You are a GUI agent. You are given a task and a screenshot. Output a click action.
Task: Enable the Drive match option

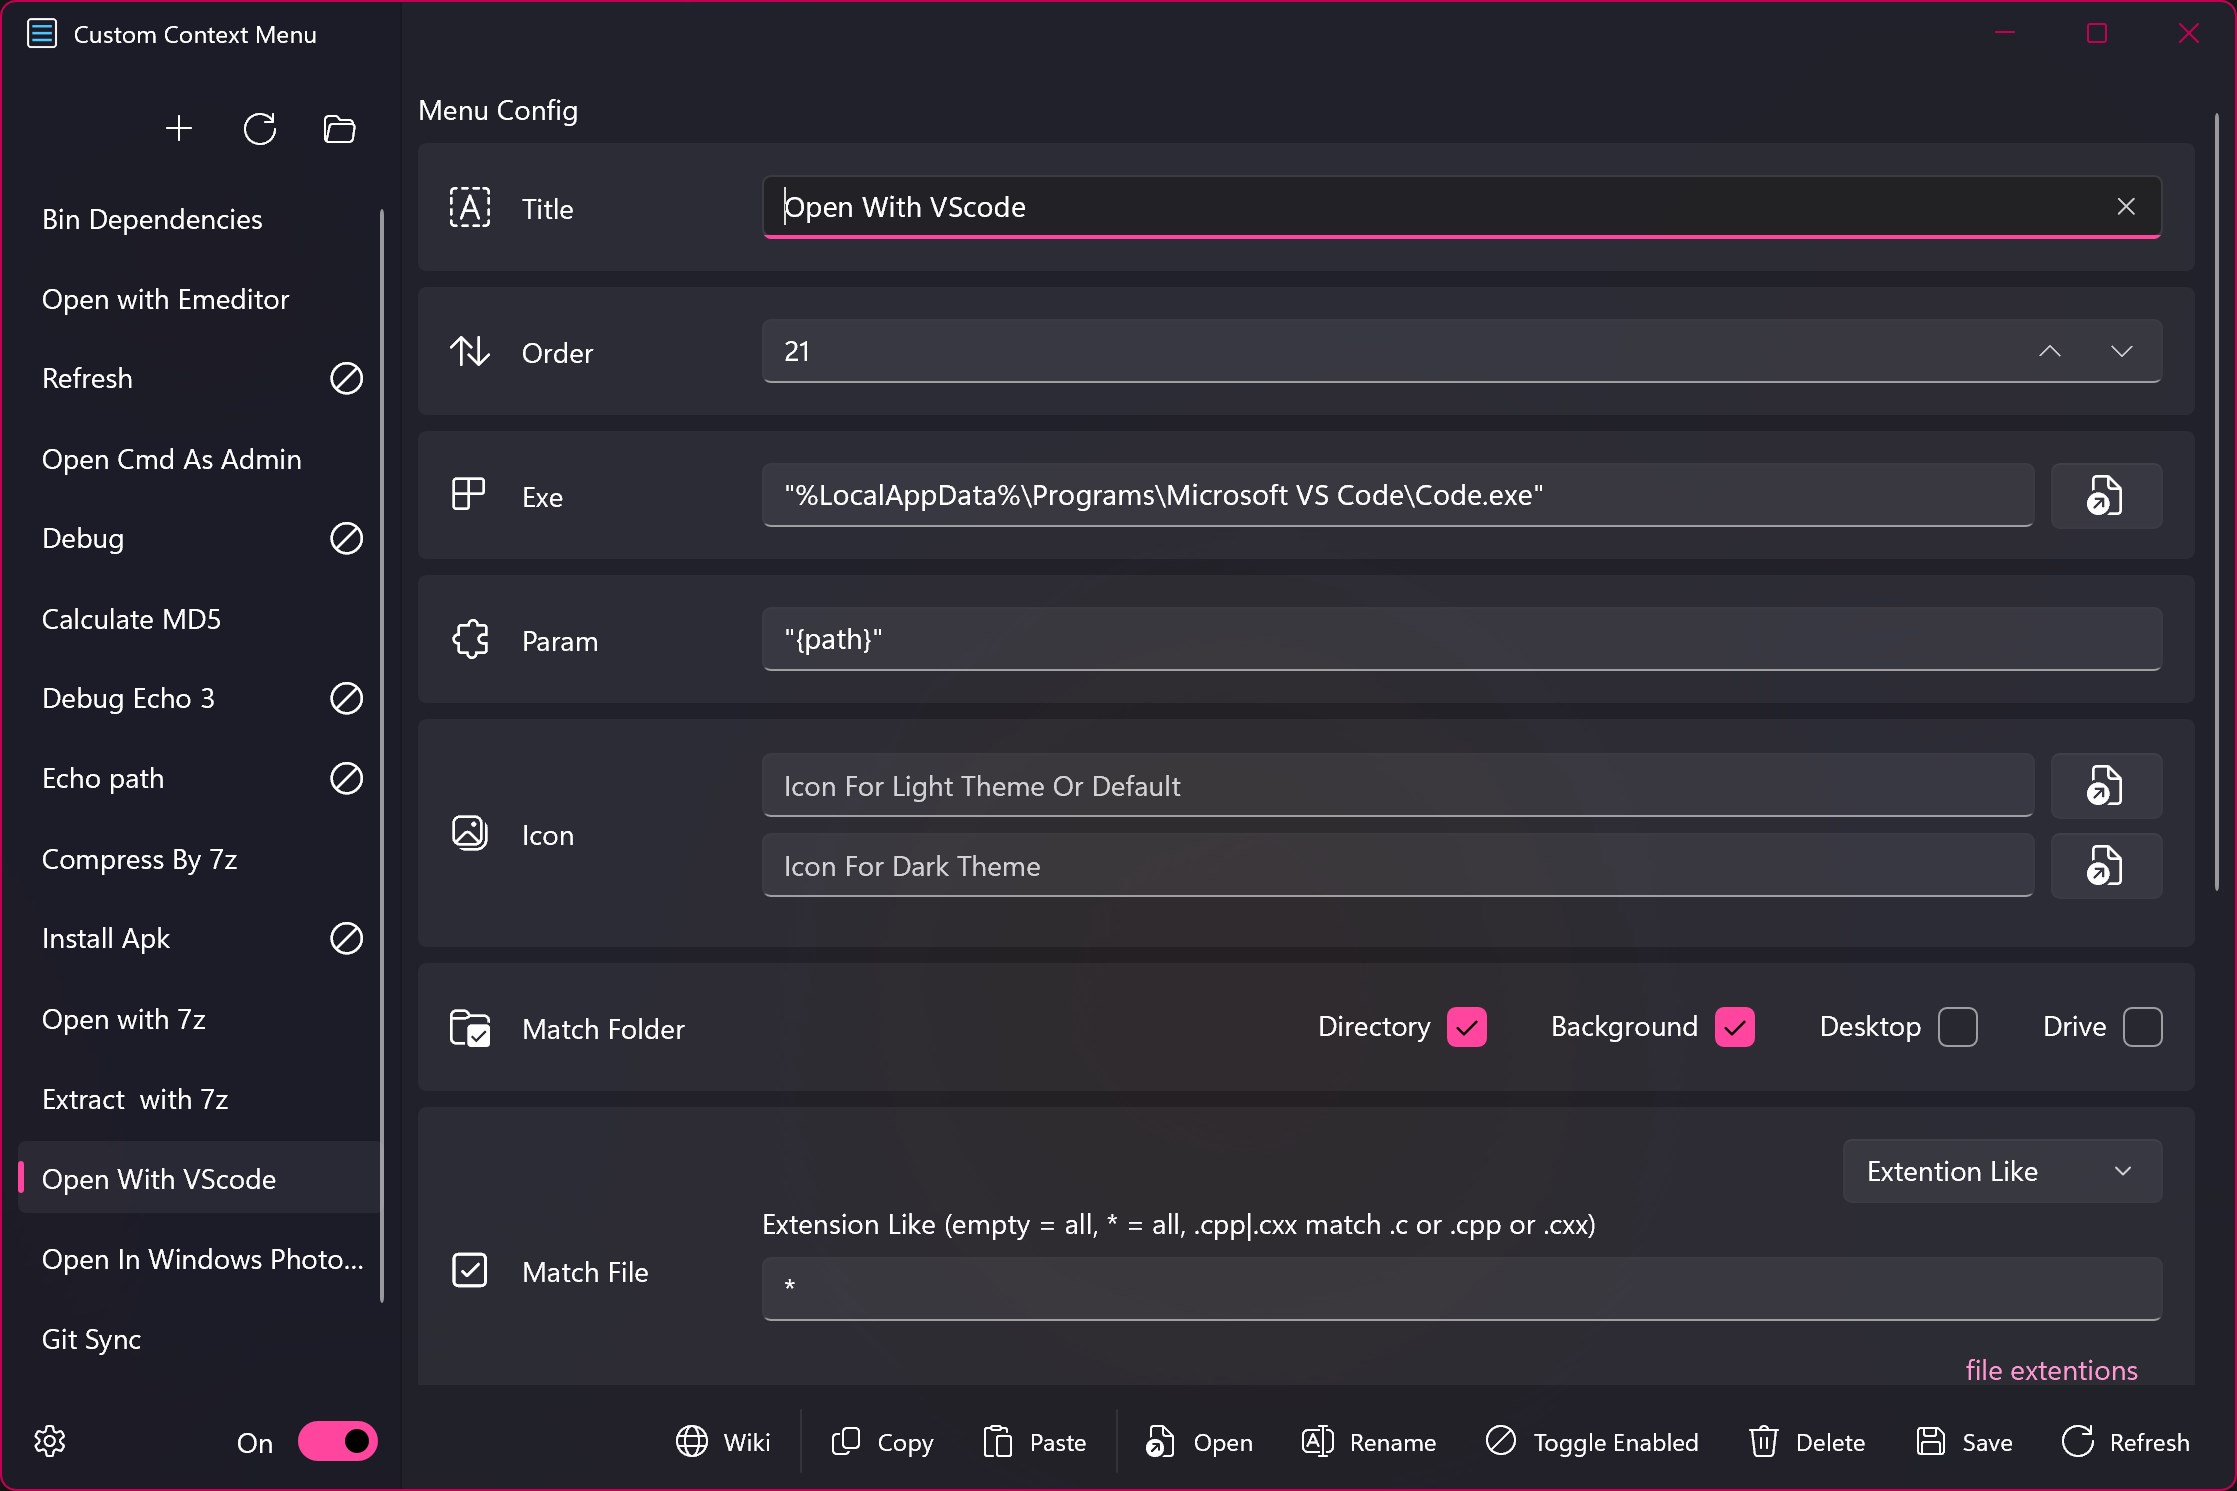pyautogui.click(x=2143, y=1026)
